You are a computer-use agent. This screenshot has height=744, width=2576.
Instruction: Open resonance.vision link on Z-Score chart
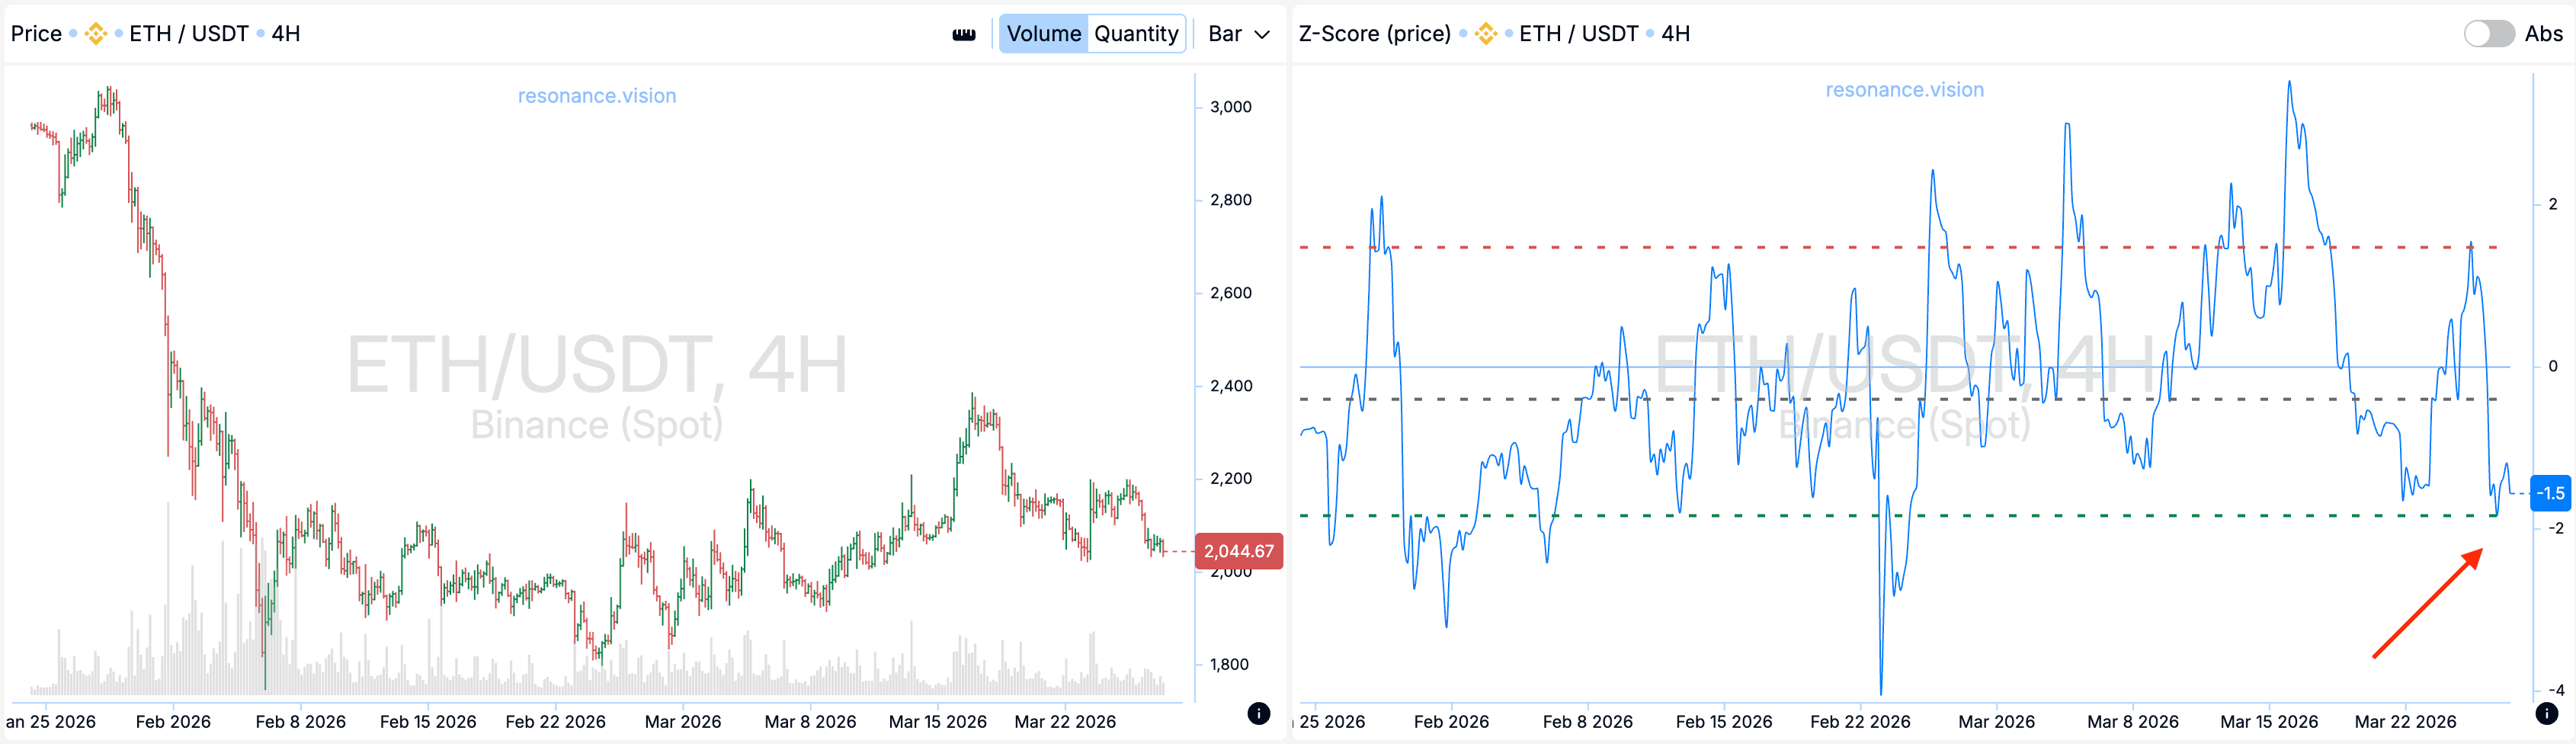coord(1904,90)
